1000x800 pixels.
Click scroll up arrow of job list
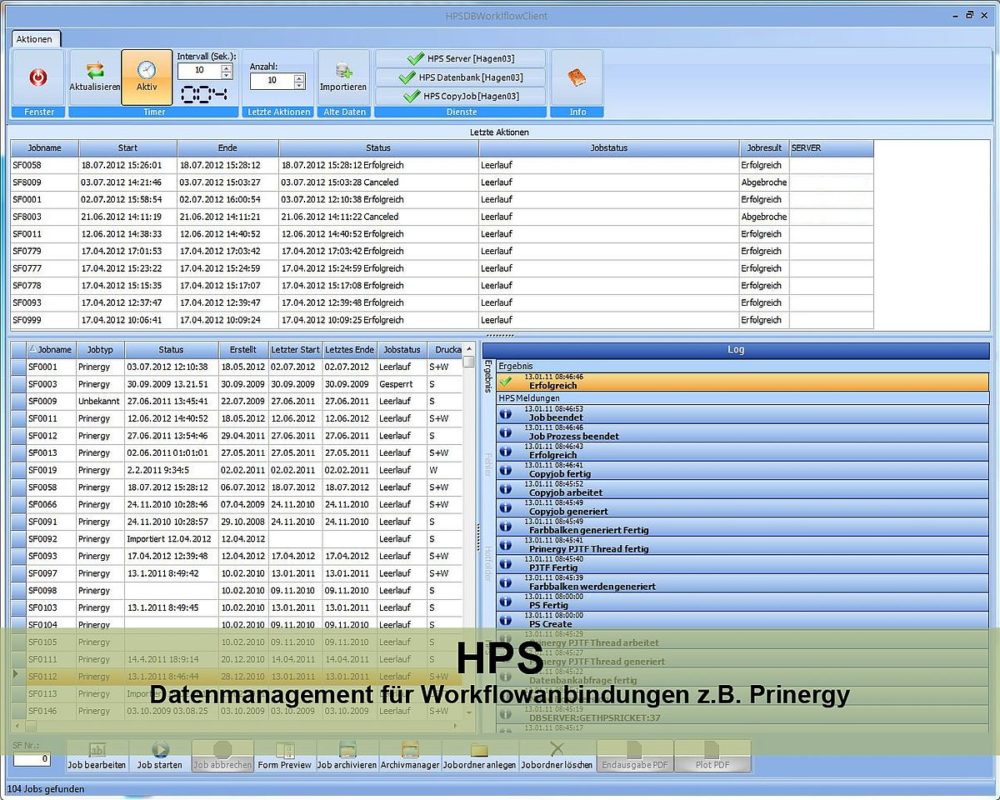(469, 349)
